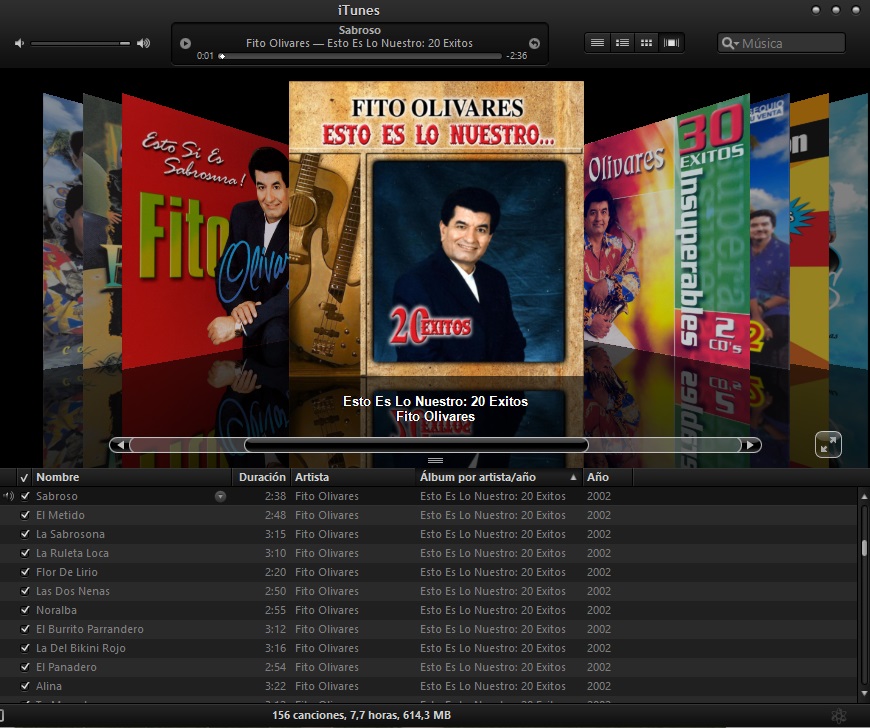The height and width of the screenshot is (728, 870).
Task: Select the Cover Flow view icon
Action: tap(671, 42)
